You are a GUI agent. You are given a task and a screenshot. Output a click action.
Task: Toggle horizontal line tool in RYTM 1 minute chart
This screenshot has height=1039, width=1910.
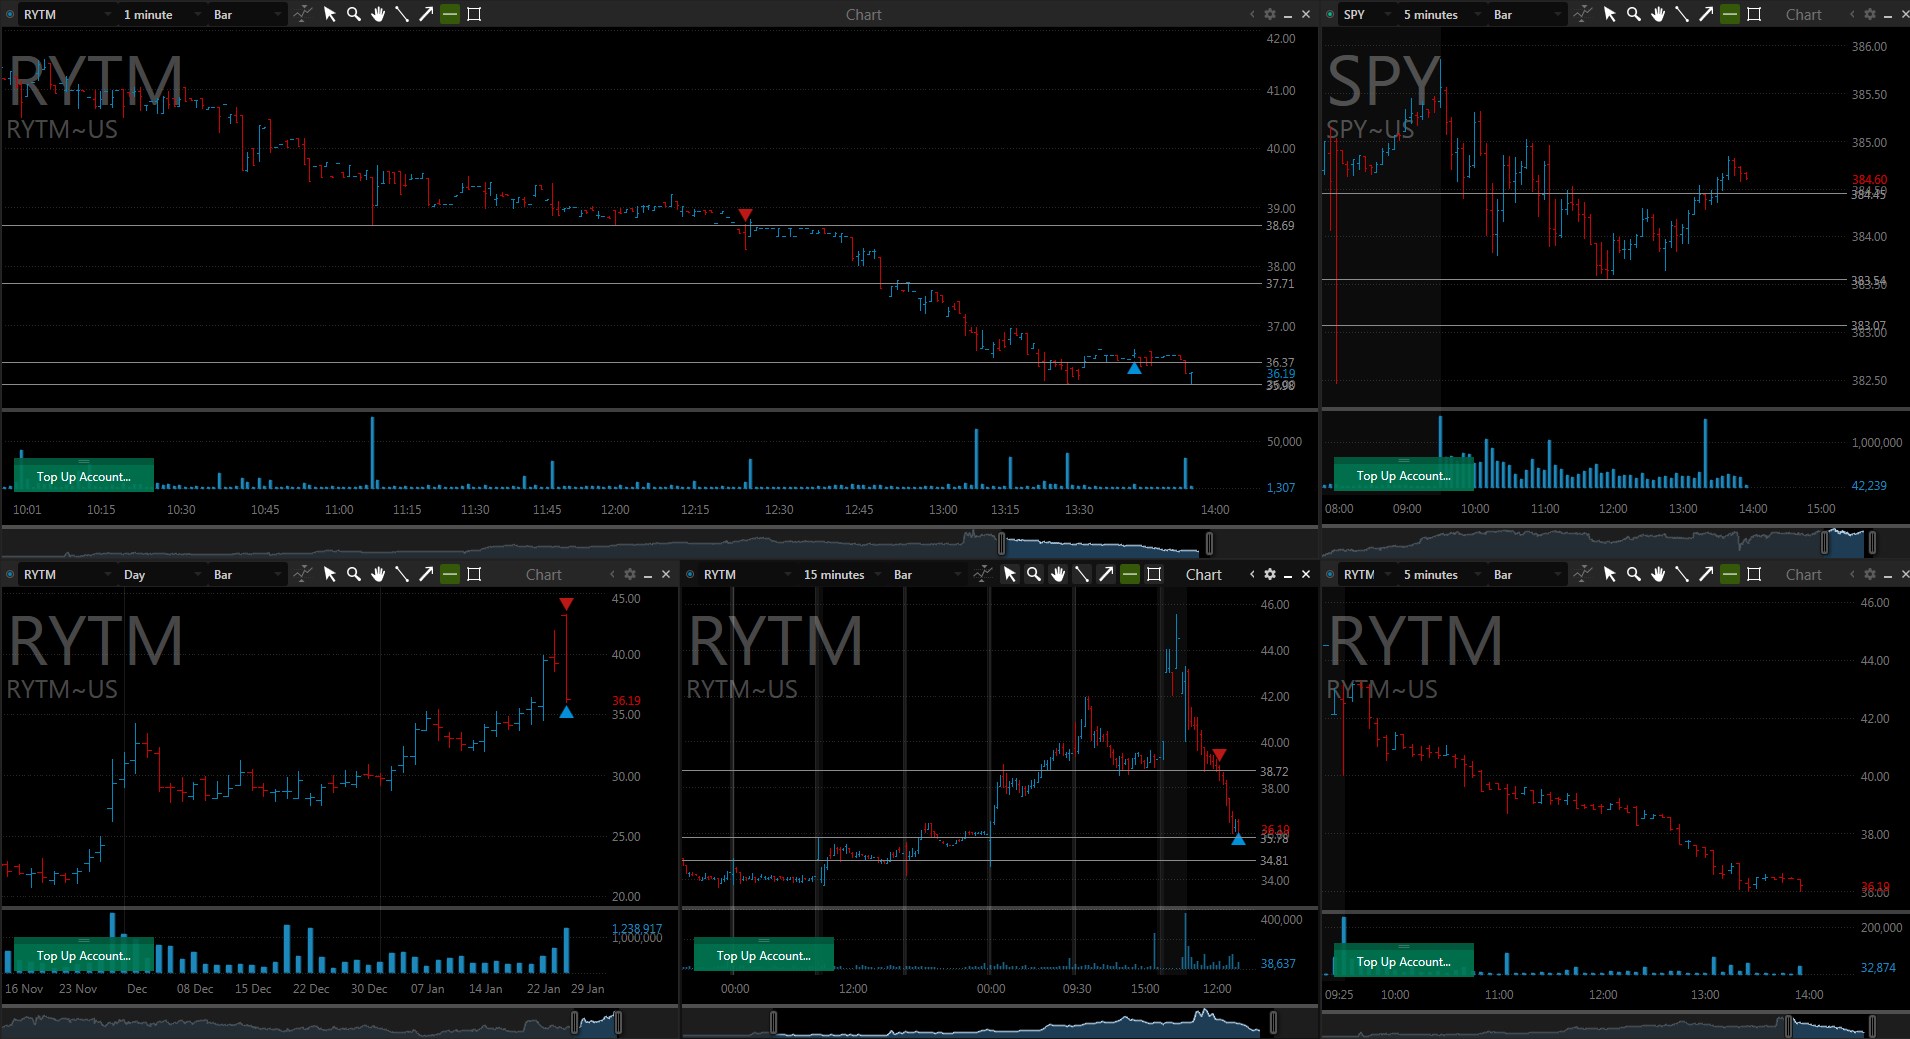tap(450, 14)
